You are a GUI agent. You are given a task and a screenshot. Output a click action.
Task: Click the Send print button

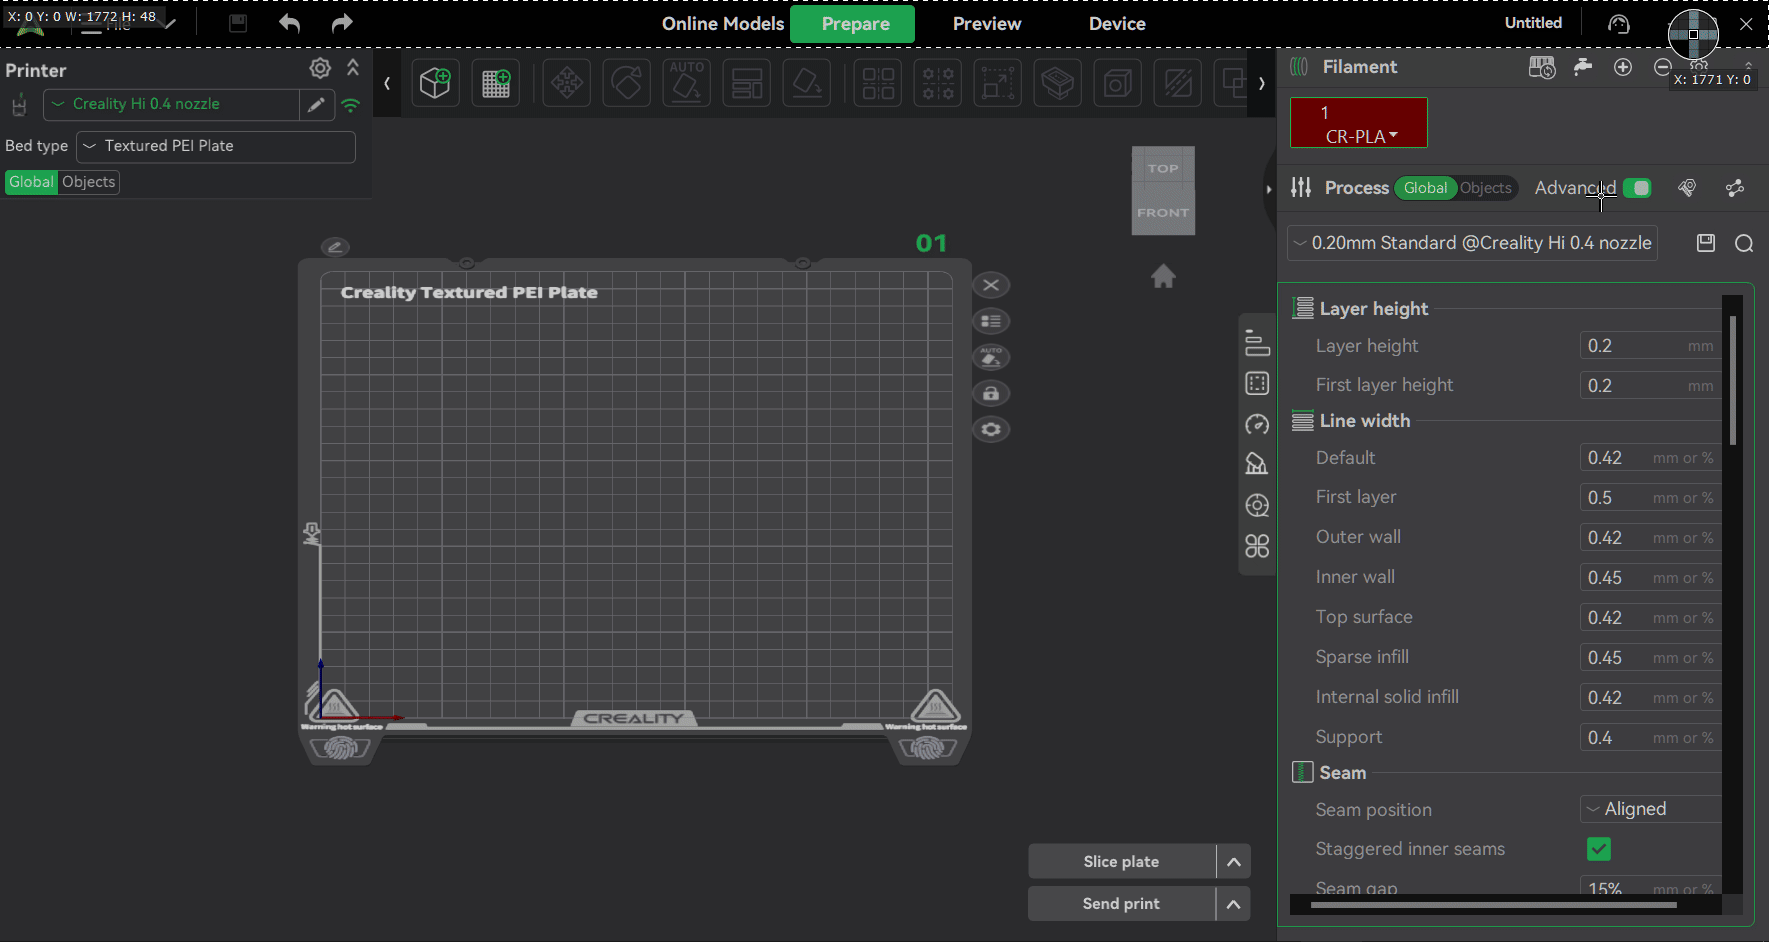(1122, 904)
